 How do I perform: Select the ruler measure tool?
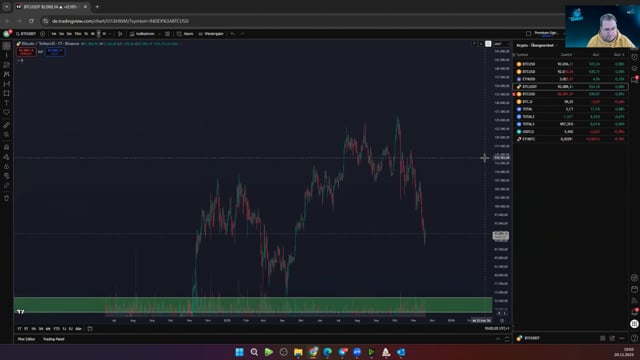point(7,125)
